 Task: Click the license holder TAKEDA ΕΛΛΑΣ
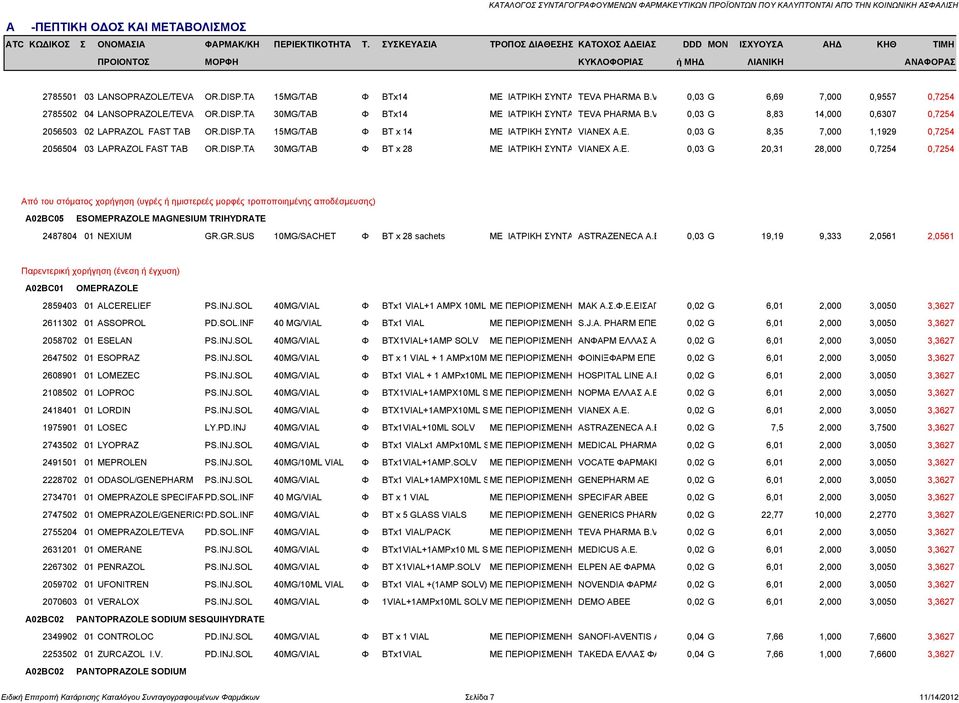617,654
